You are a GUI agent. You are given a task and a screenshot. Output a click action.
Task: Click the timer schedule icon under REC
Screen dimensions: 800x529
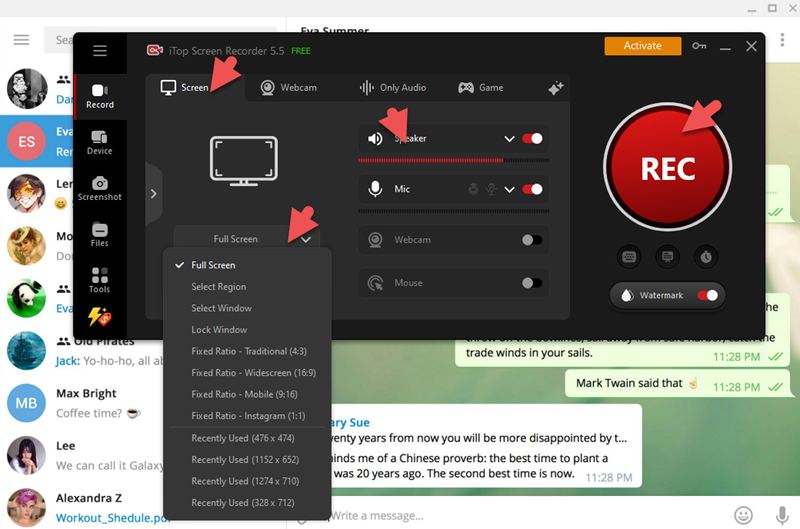tap(706, 256)
